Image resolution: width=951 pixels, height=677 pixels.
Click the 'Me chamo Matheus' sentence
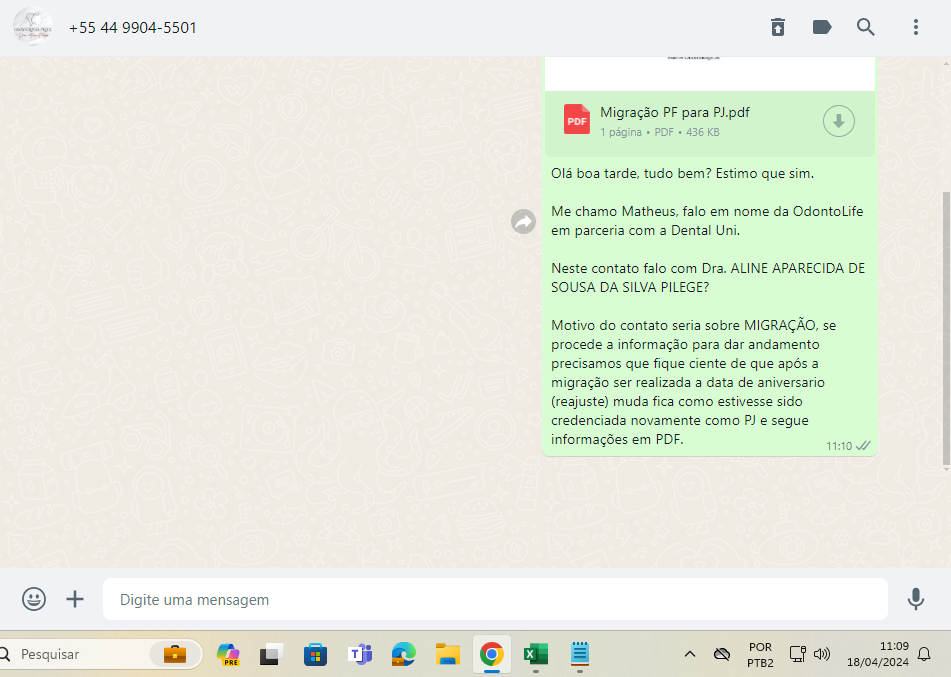click(x=707, y=221)
